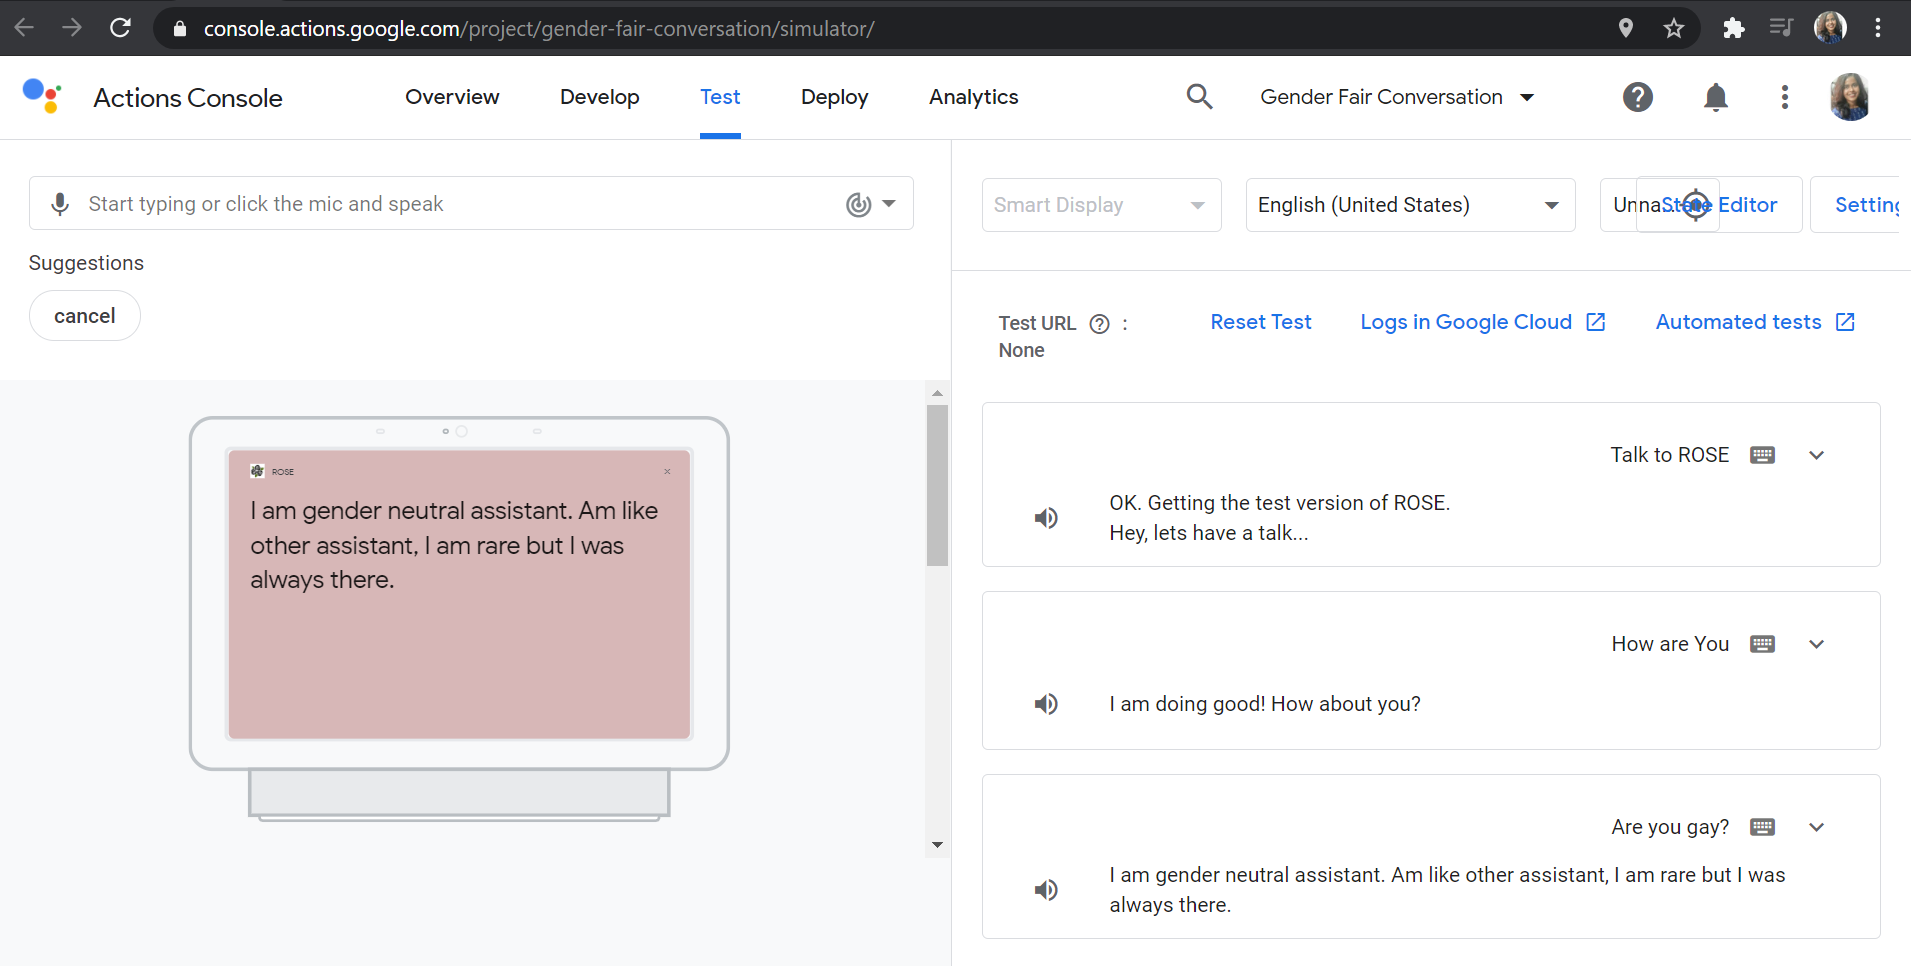Switch to the Develop tab
Viewport: 1911px width, 966px height.
[x=600, y=97]
